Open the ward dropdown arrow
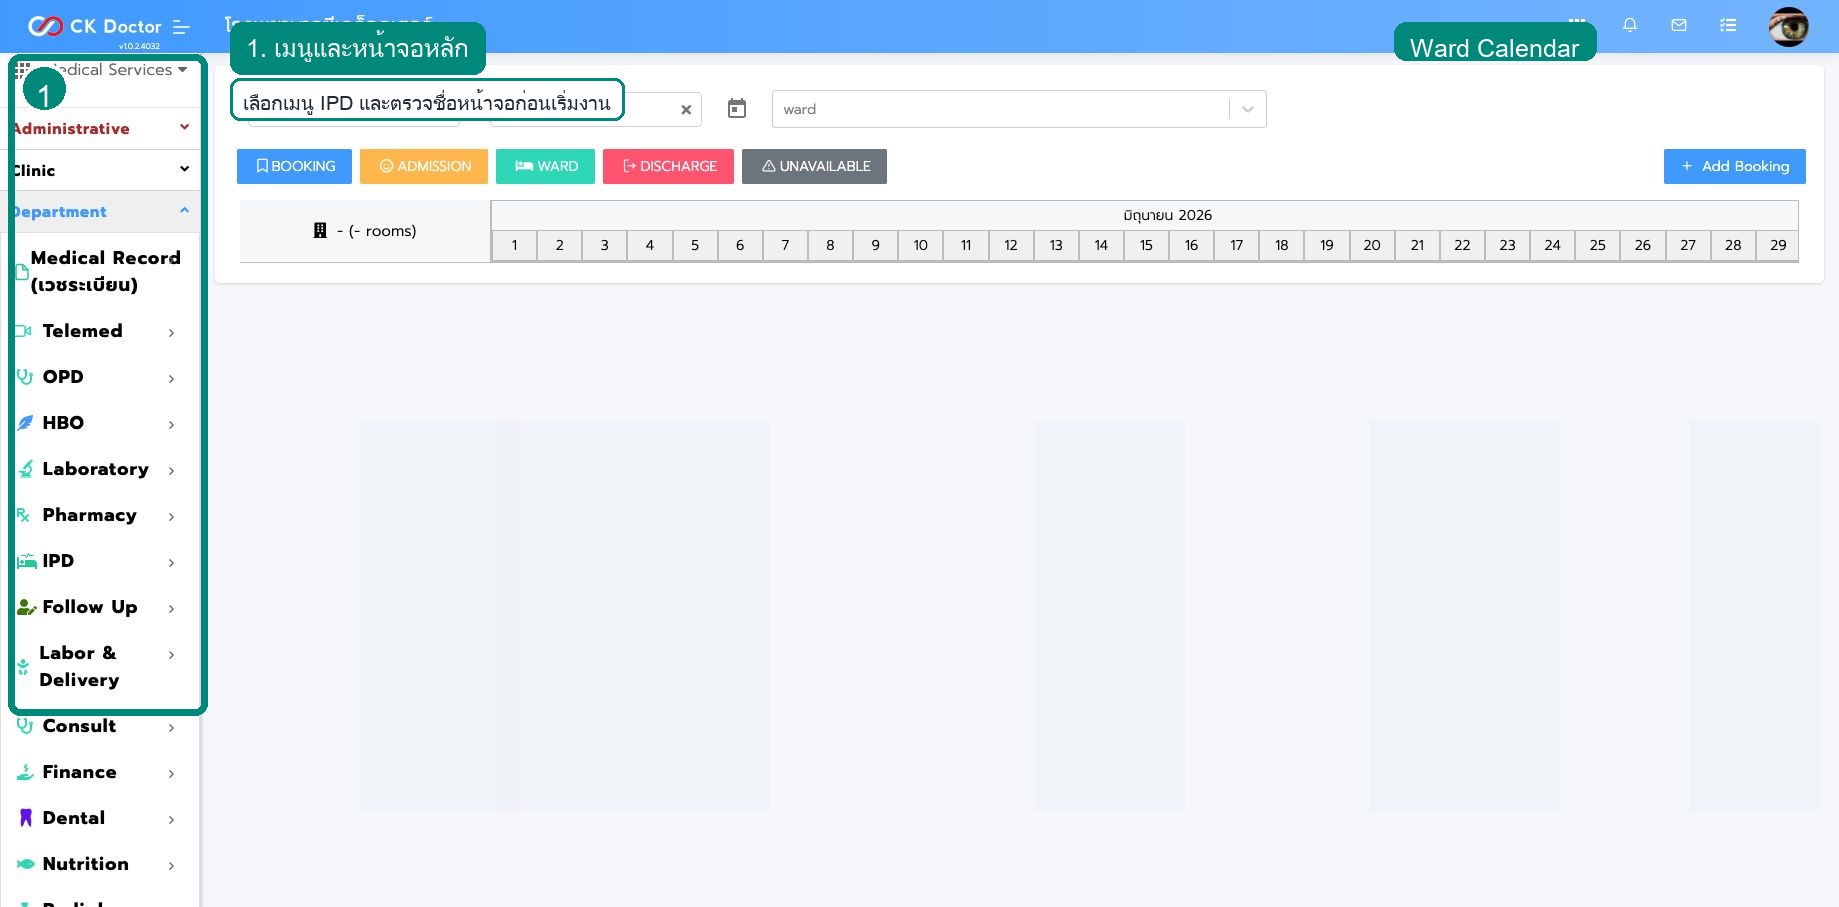This screenshot has height=907, width=1839. click(x=1248, y=109)
